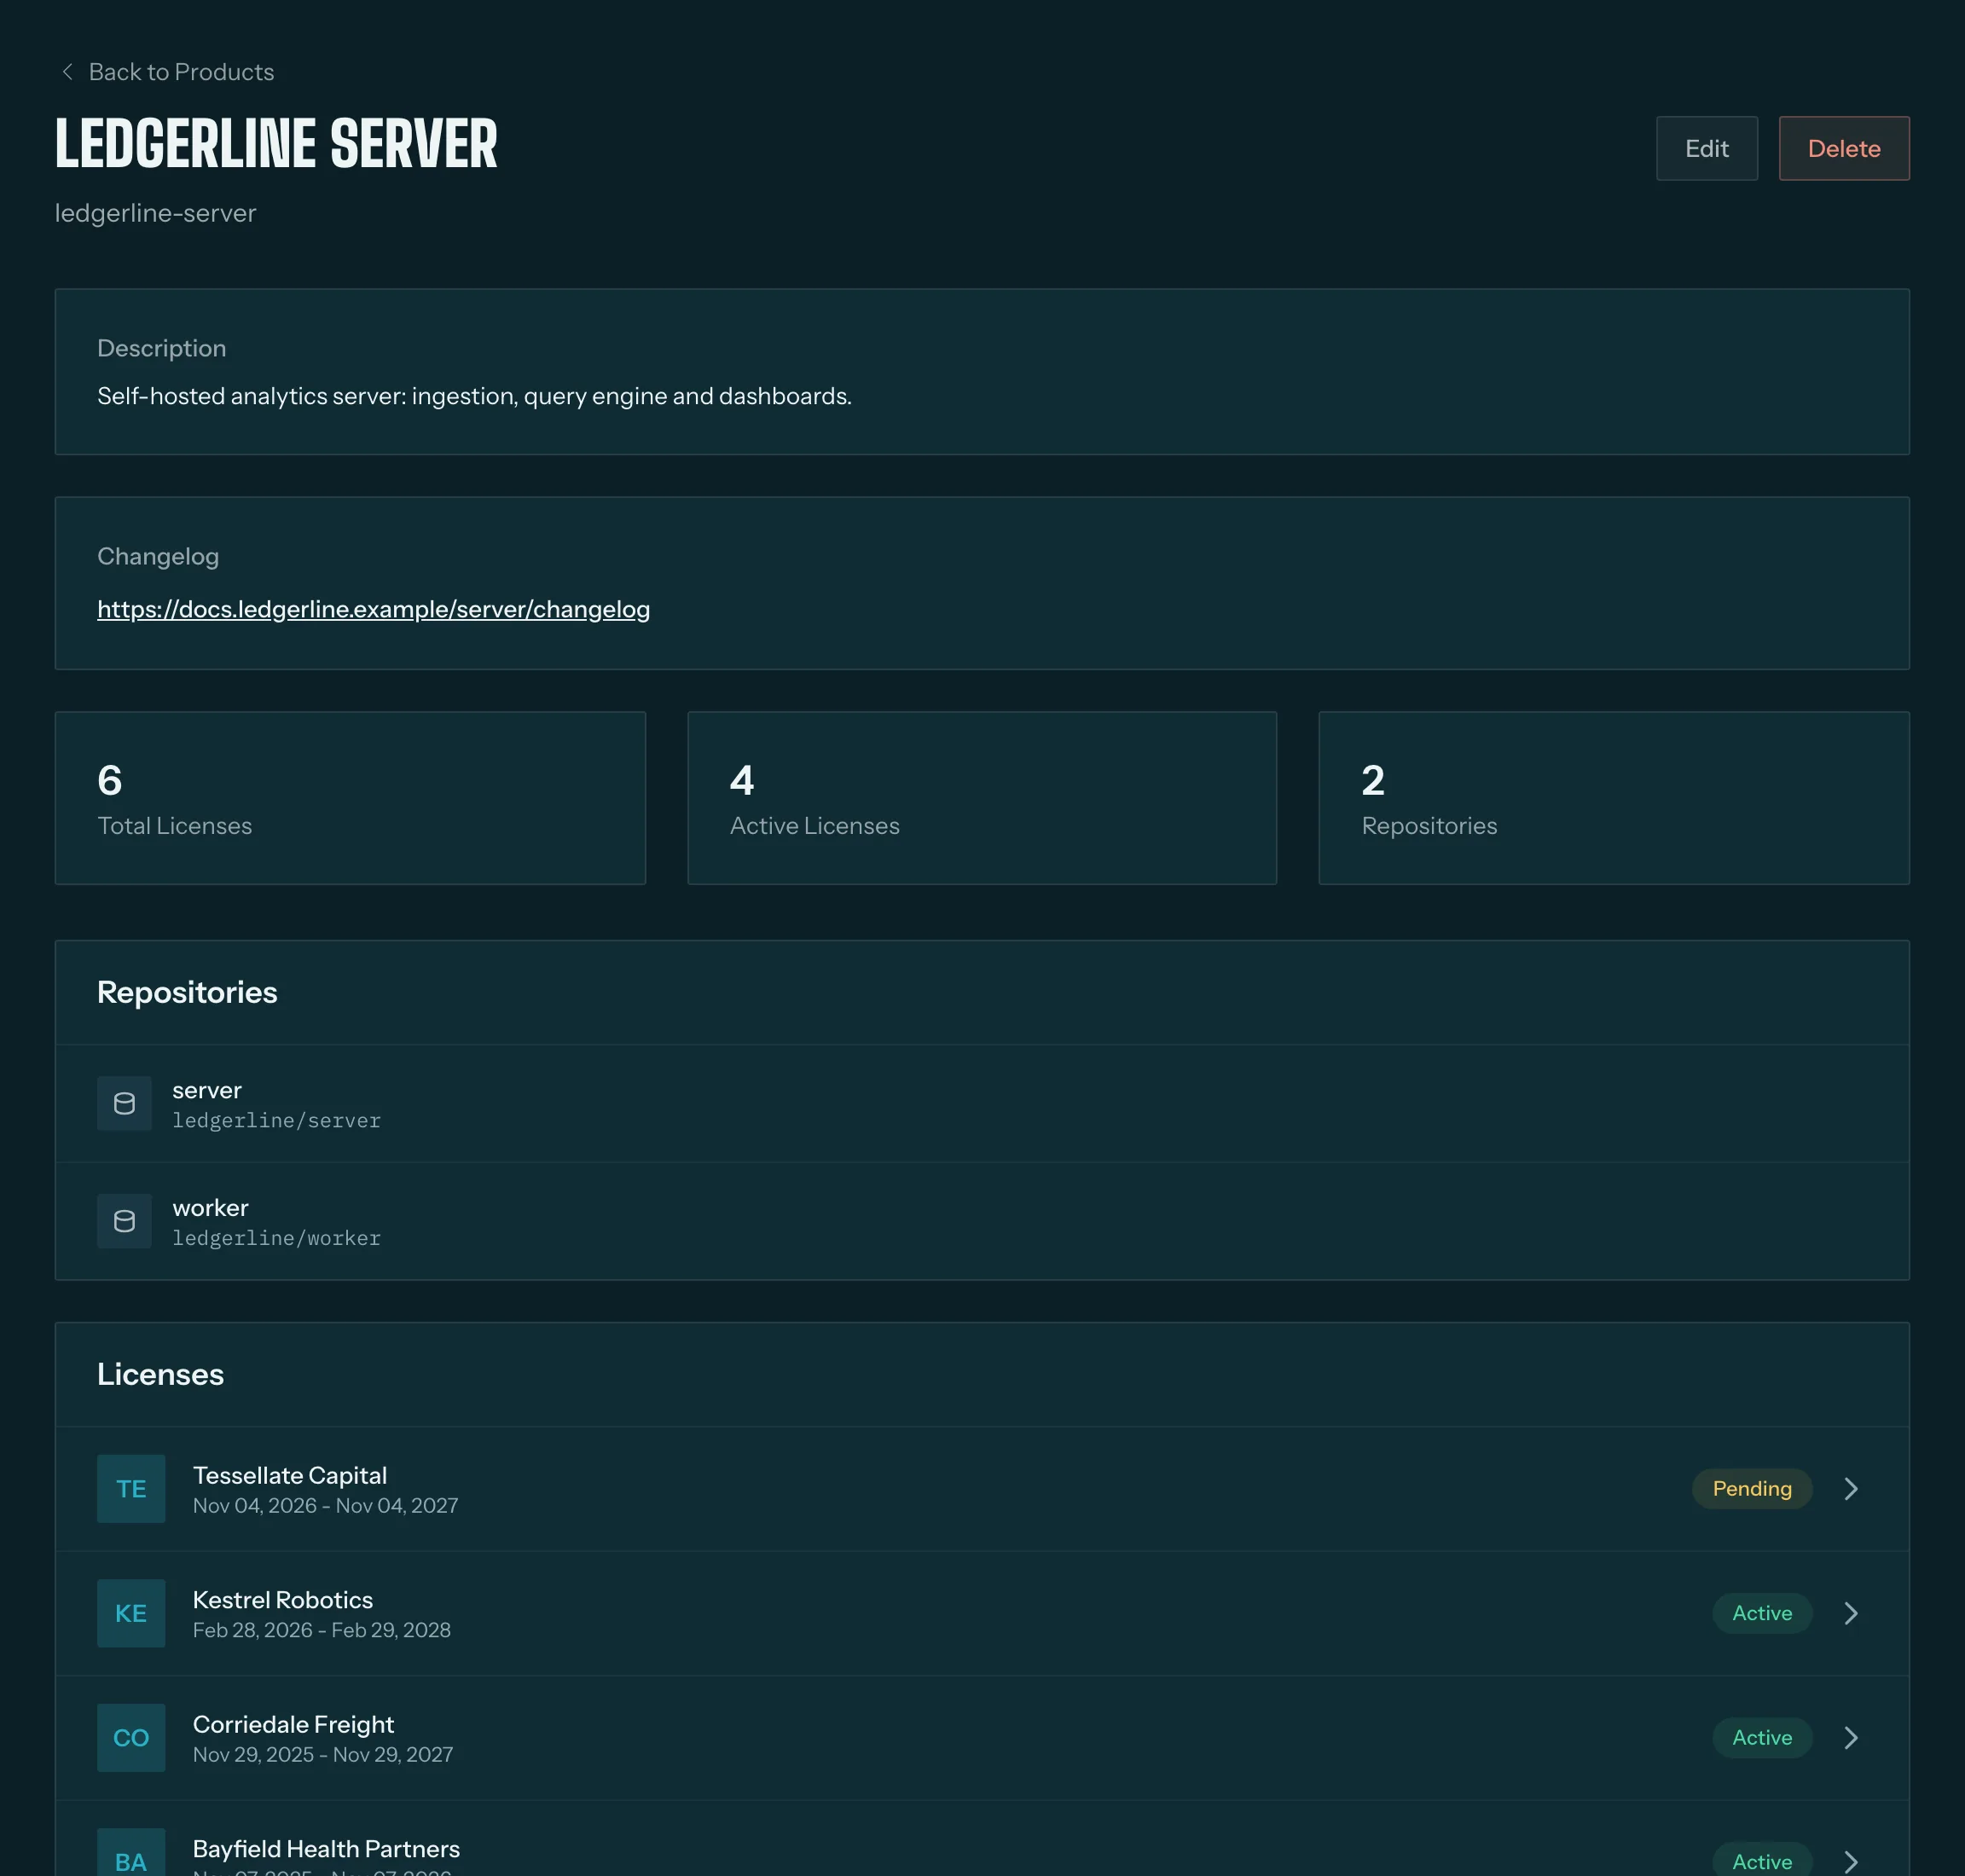Click the CO avatar for Corriedale Freight
Screen dimensions: 1965x1876
pyautogui.click(x=131, y=1738)
